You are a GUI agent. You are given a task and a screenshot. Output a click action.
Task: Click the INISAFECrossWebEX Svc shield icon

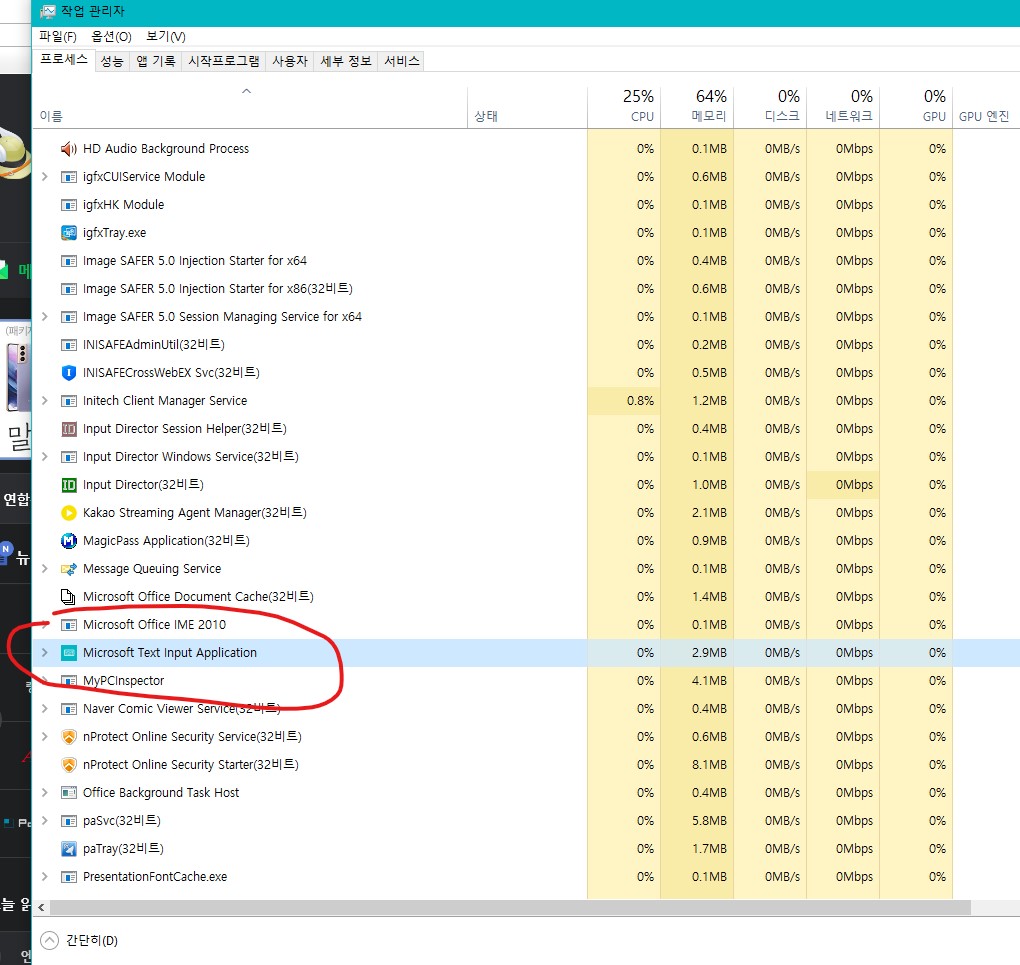68,373
